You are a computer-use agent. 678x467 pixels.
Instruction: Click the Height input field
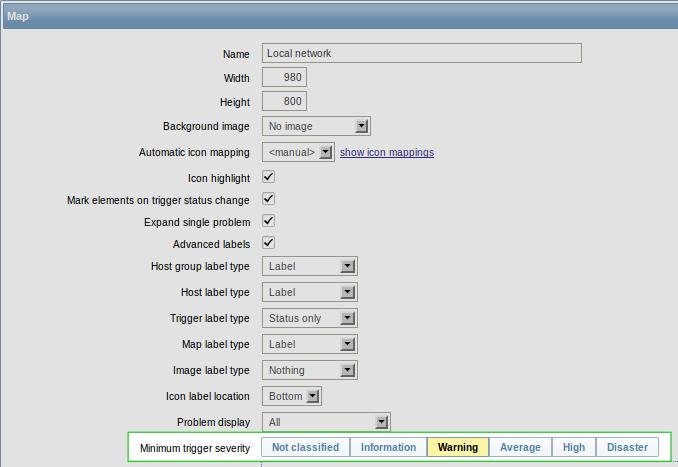click(284, 102)
